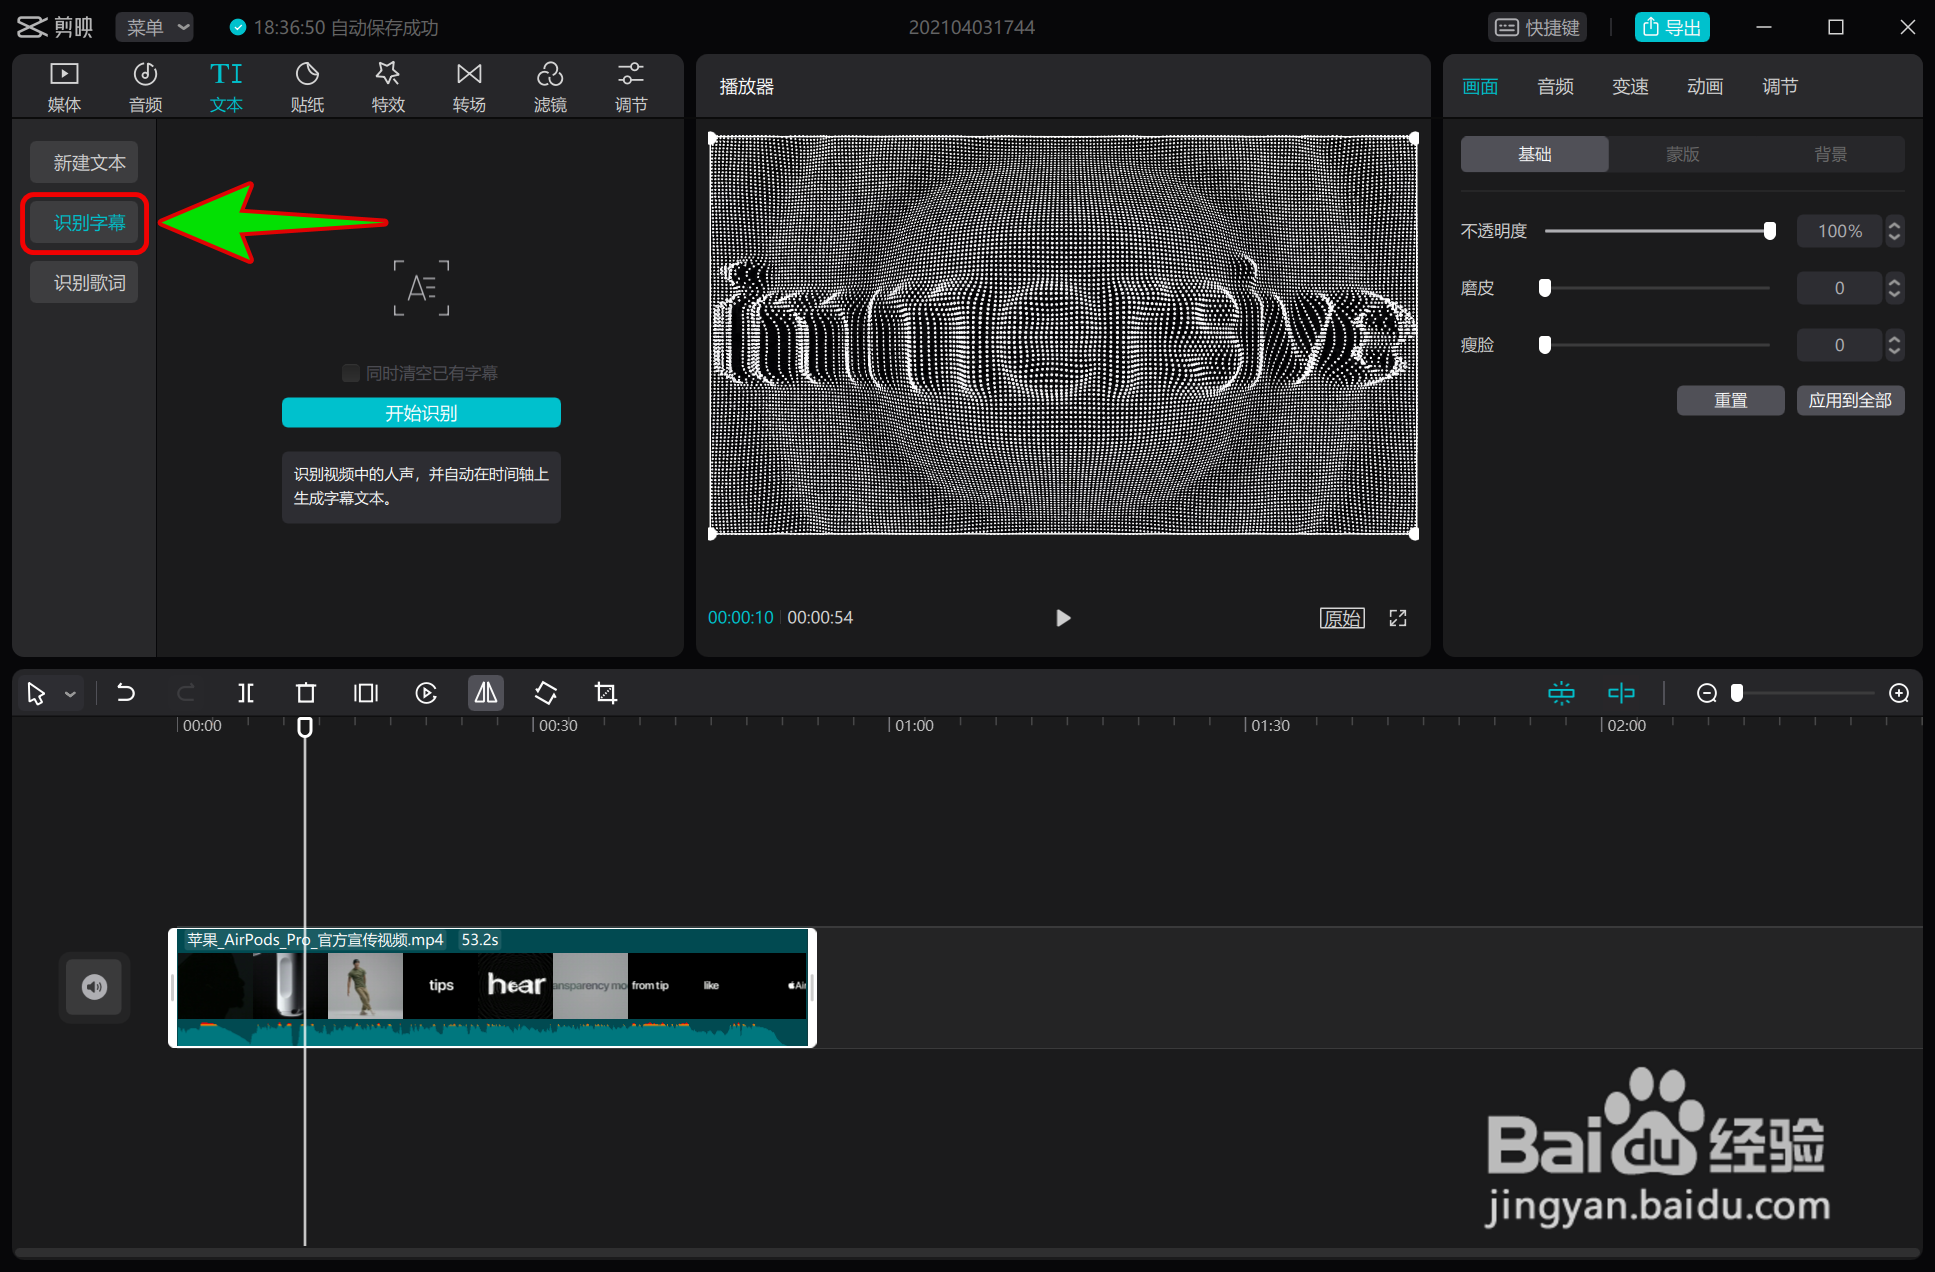Open the 转场 transitions panel

469,87
